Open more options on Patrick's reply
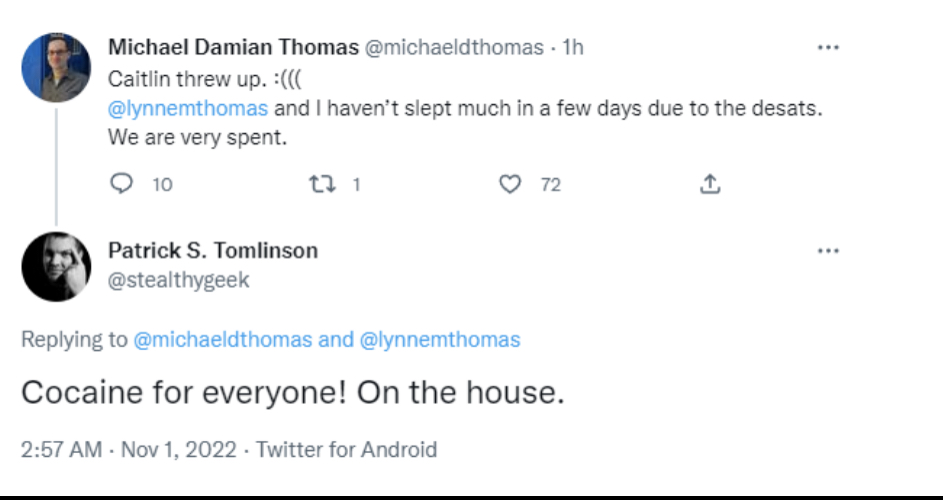Screen dimensions: 943x500 [x=828, y=251]
